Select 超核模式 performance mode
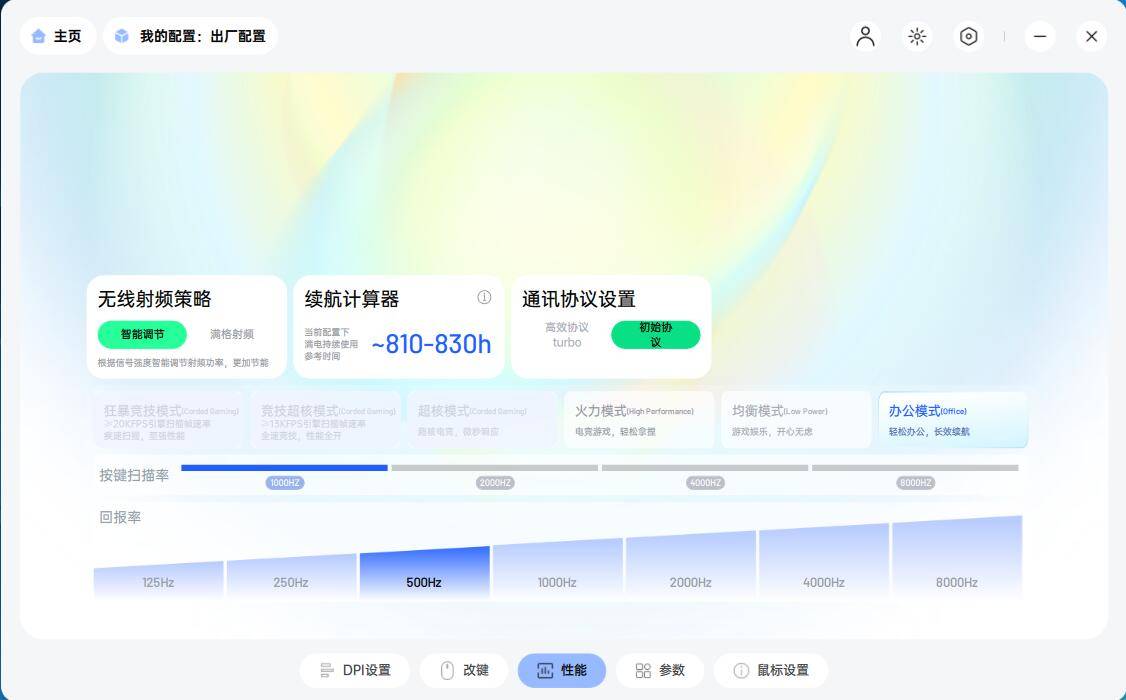 [483, 420]
